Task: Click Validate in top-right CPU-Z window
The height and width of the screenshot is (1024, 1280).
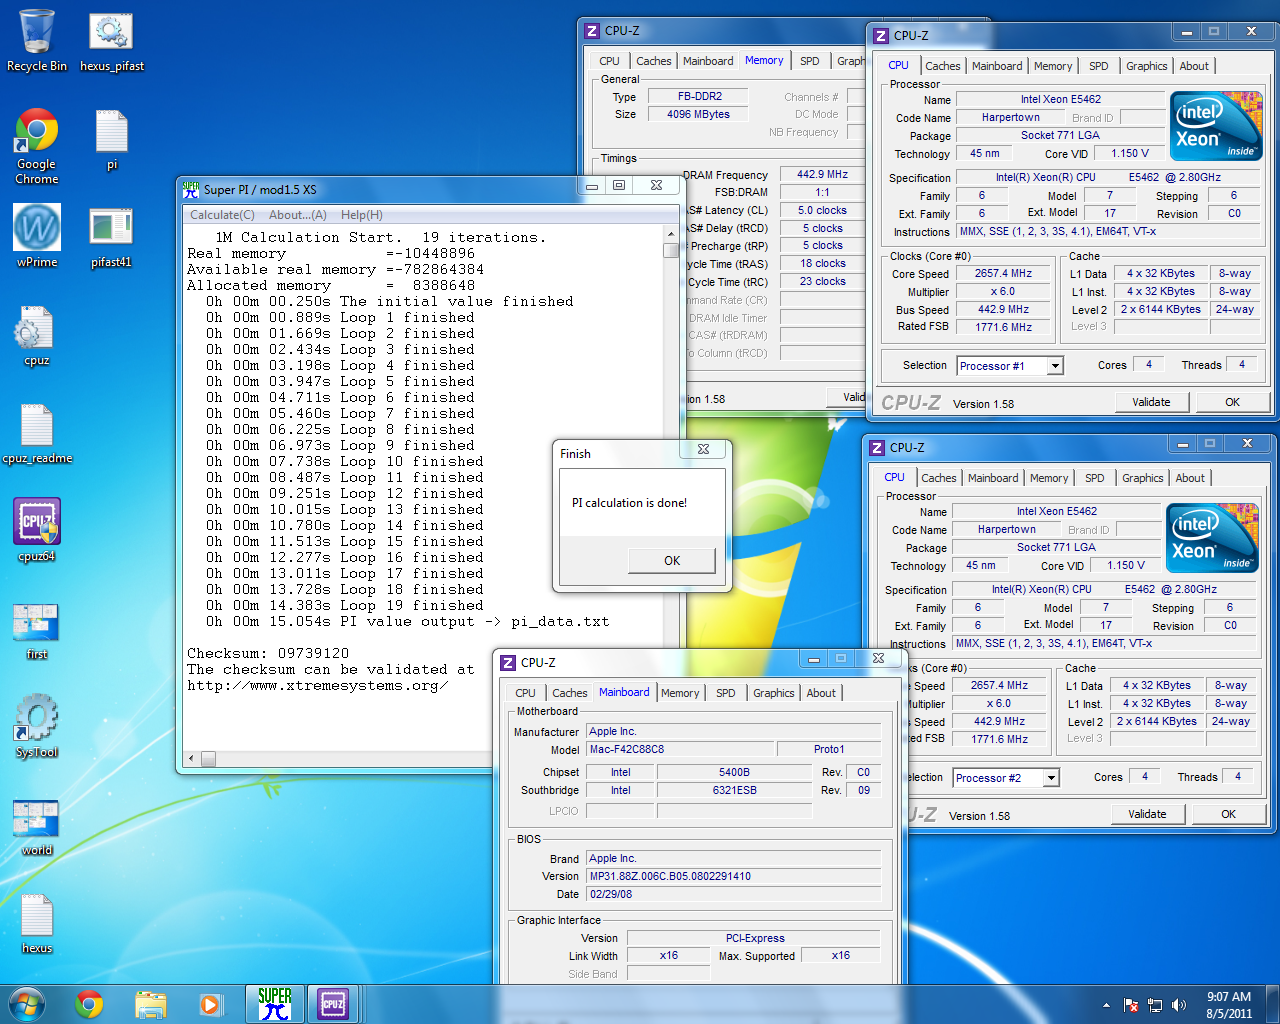Action: tap(1151, 402)
